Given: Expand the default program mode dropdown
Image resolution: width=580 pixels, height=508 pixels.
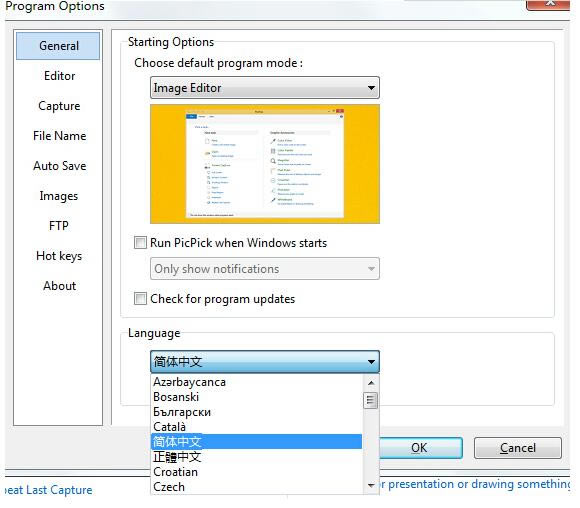Looking at the screenshot, I should click(264, 88).
